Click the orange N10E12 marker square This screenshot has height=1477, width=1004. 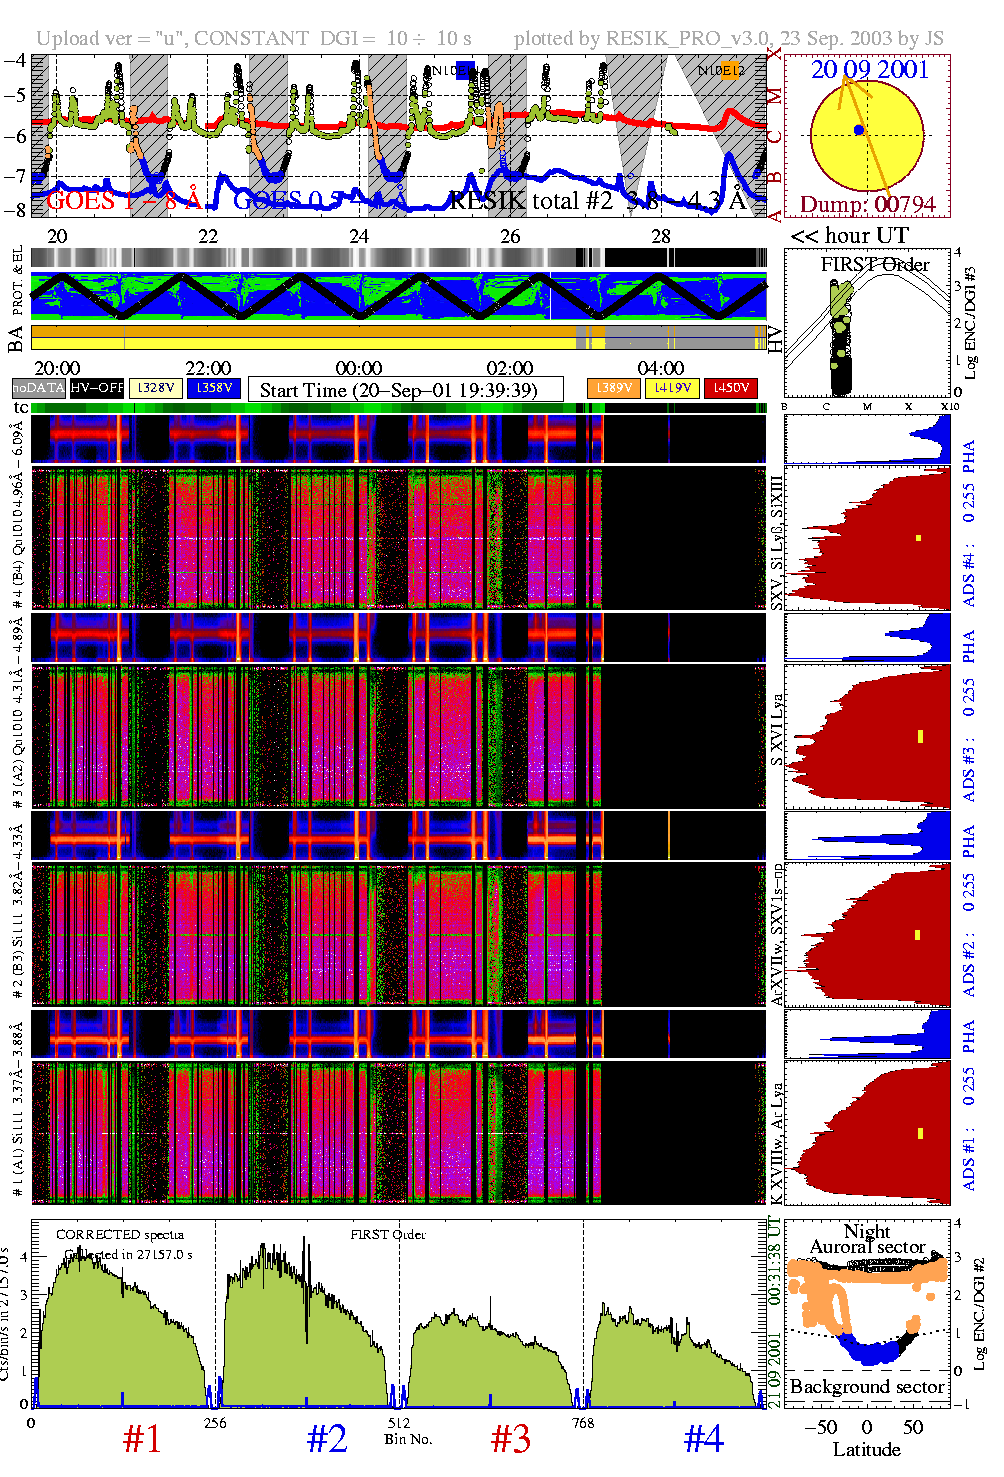pyautogui.click(x=732, y=70)
